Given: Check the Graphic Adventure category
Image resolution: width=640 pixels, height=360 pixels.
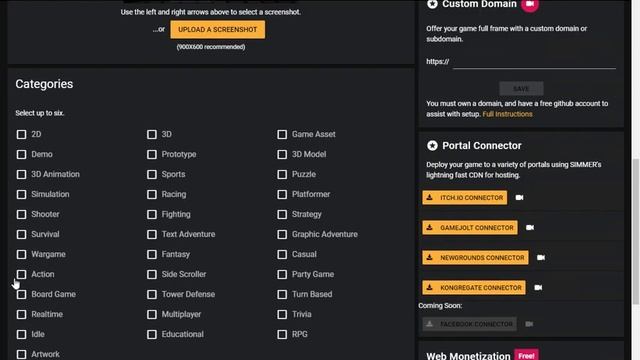Looking at the screenshot, I should tap(282, 234).
